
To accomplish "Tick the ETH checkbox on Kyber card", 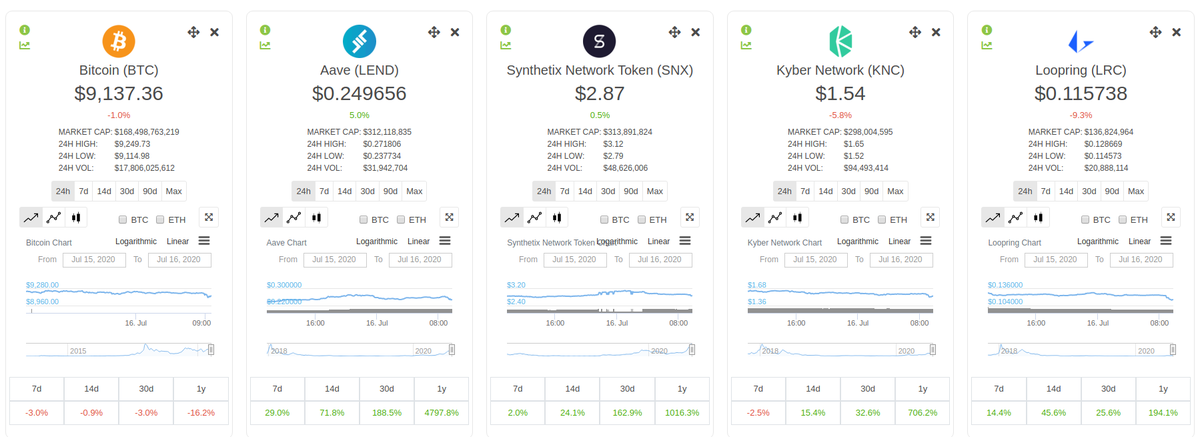I will 882,219.
